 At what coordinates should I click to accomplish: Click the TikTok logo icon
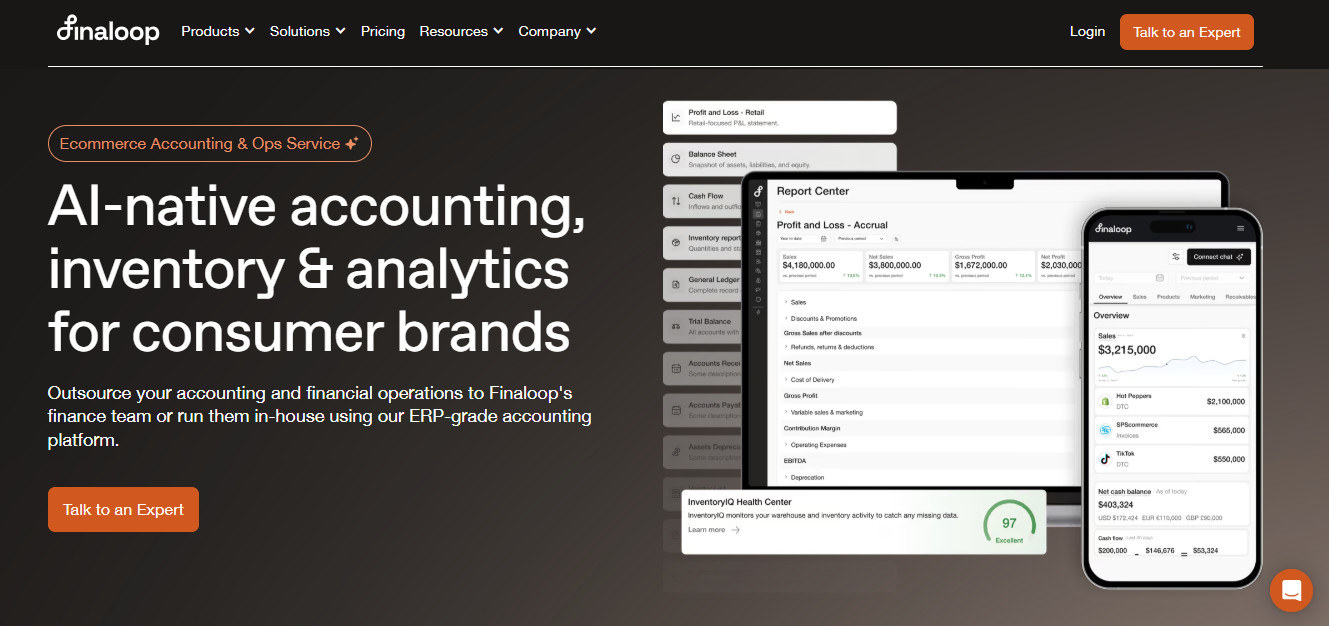pos(1105,459)
